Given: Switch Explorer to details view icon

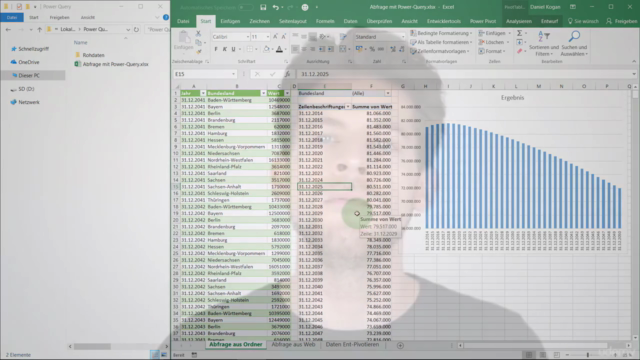Looking at the screenshot, I should point(154,355).
